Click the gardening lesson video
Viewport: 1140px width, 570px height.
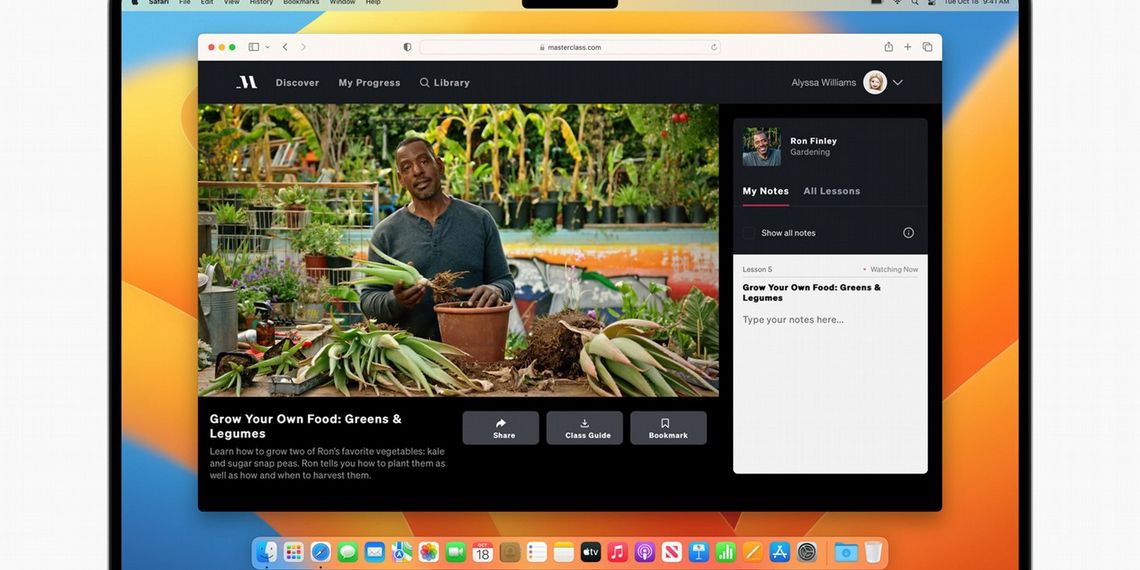point(458,250)
